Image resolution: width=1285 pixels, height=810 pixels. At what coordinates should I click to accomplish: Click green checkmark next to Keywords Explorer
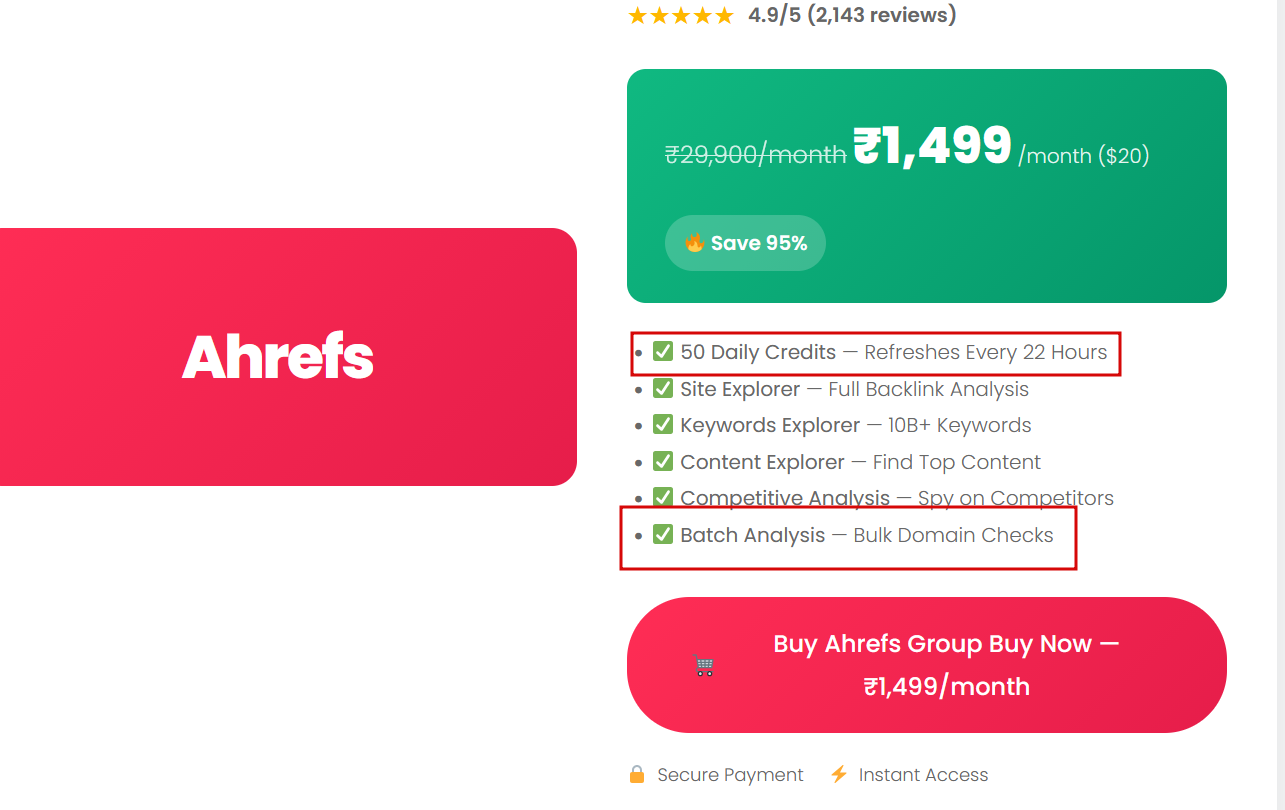pos(663,425)
